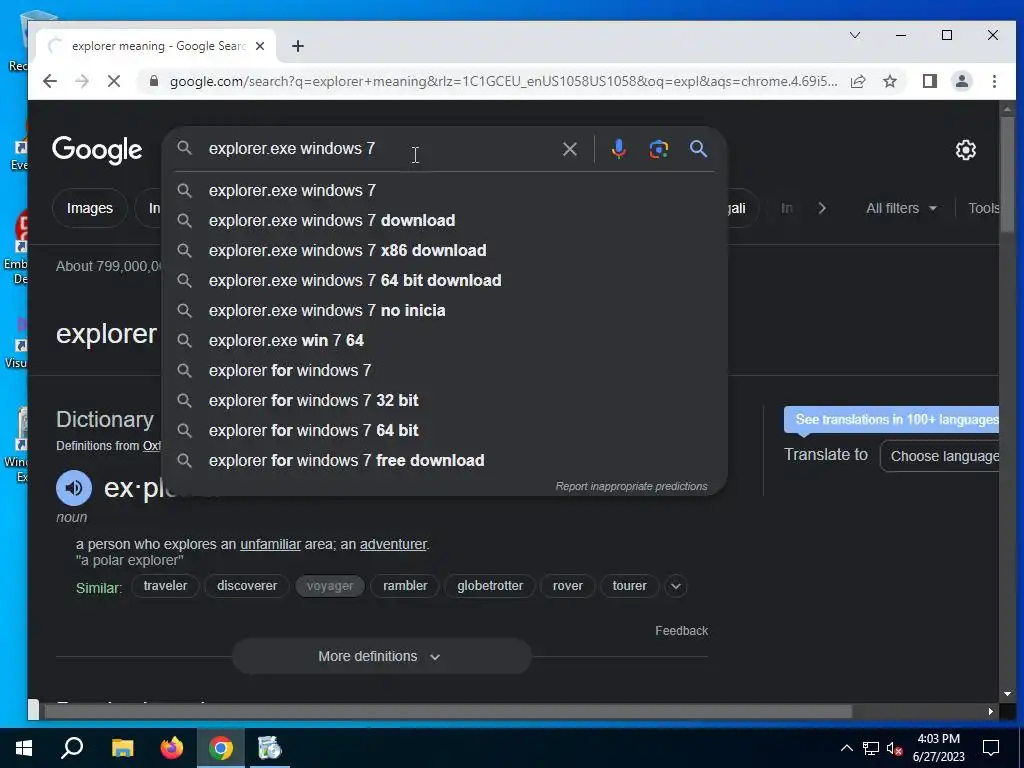Image resolution: width=1024 pixels, height=768 pixels.
Task: Open the muted volume tray icon
Action: coord(894,748)
